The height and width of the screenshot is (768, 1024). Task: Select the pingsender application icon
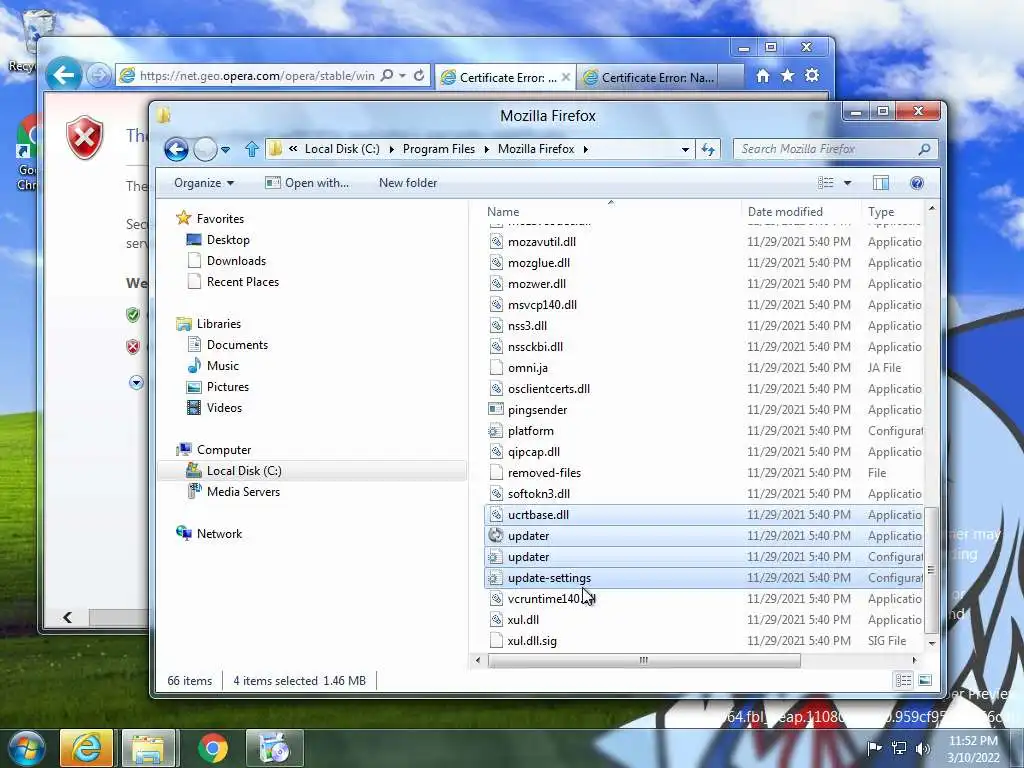tap(496, 409)
